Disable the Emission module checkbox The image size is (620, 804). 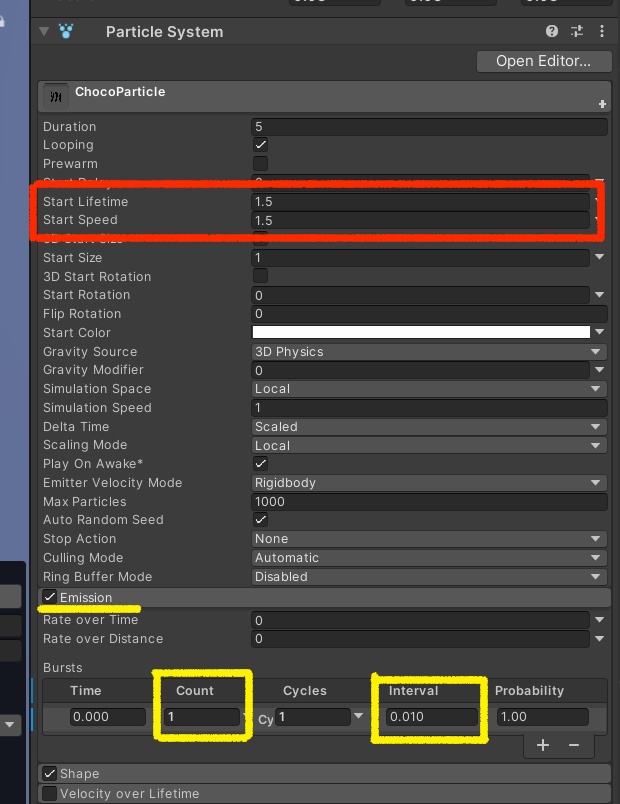50,597
